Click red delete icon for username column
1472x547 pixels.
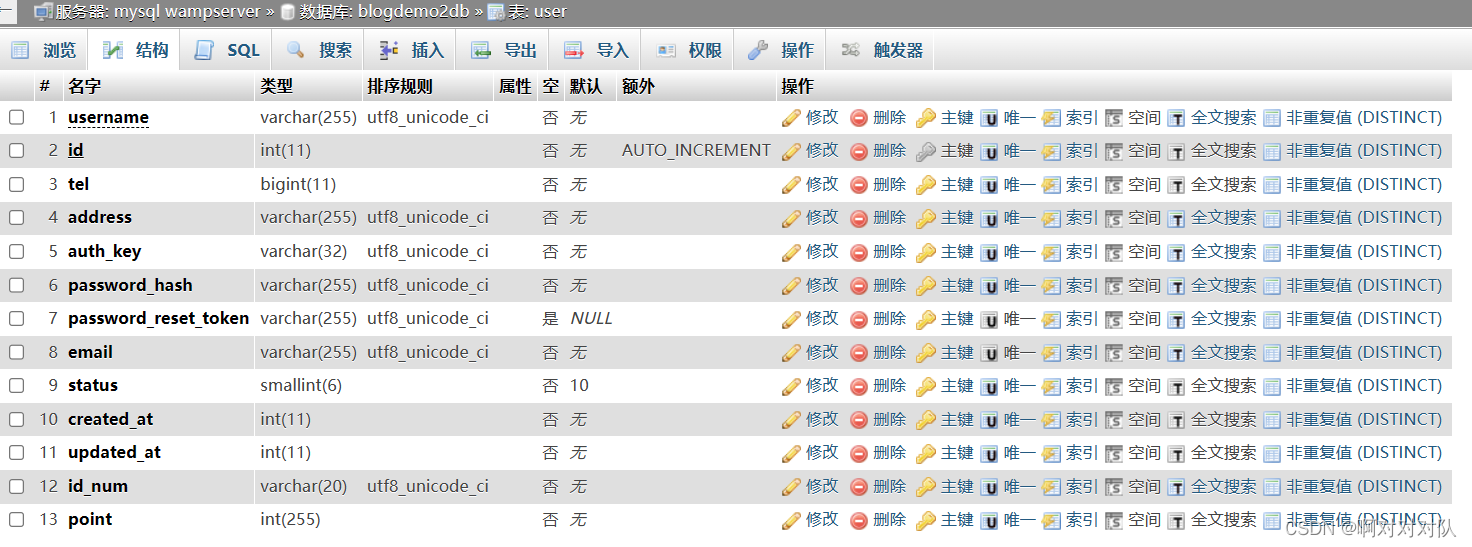859,118
